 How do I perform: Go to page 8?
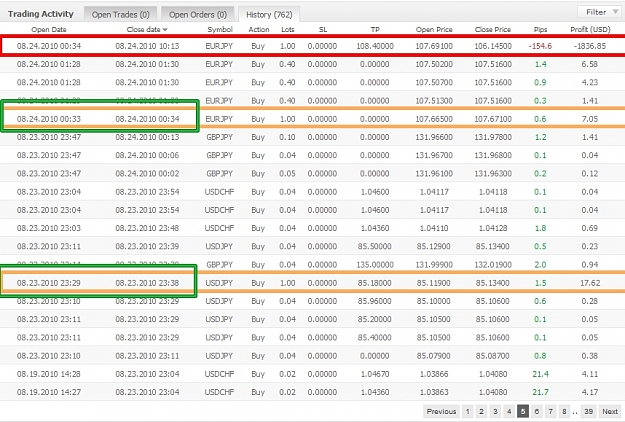(x=564, y=411)
